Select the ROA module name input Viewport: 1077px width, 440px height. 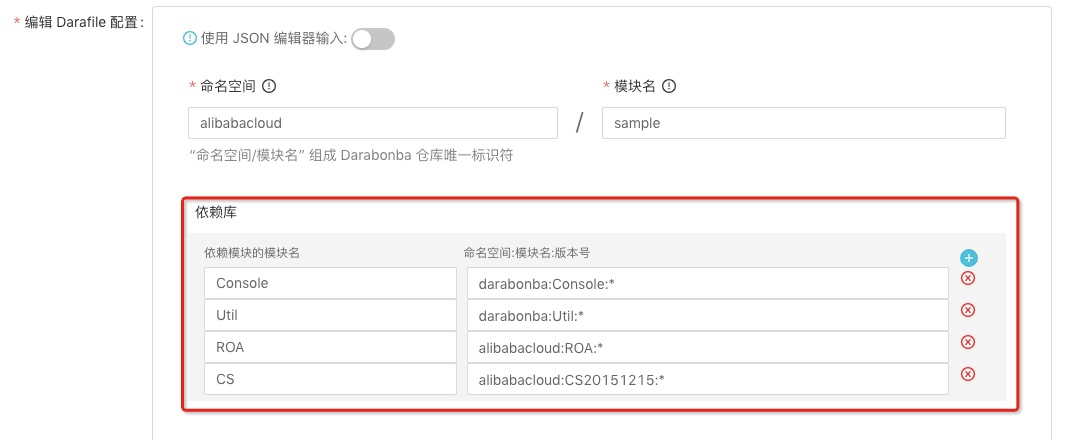(329, 347)
